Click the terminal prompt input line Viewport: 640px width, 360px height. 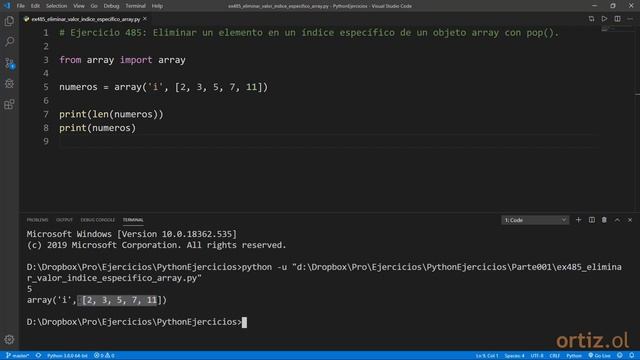click(136, 322)
